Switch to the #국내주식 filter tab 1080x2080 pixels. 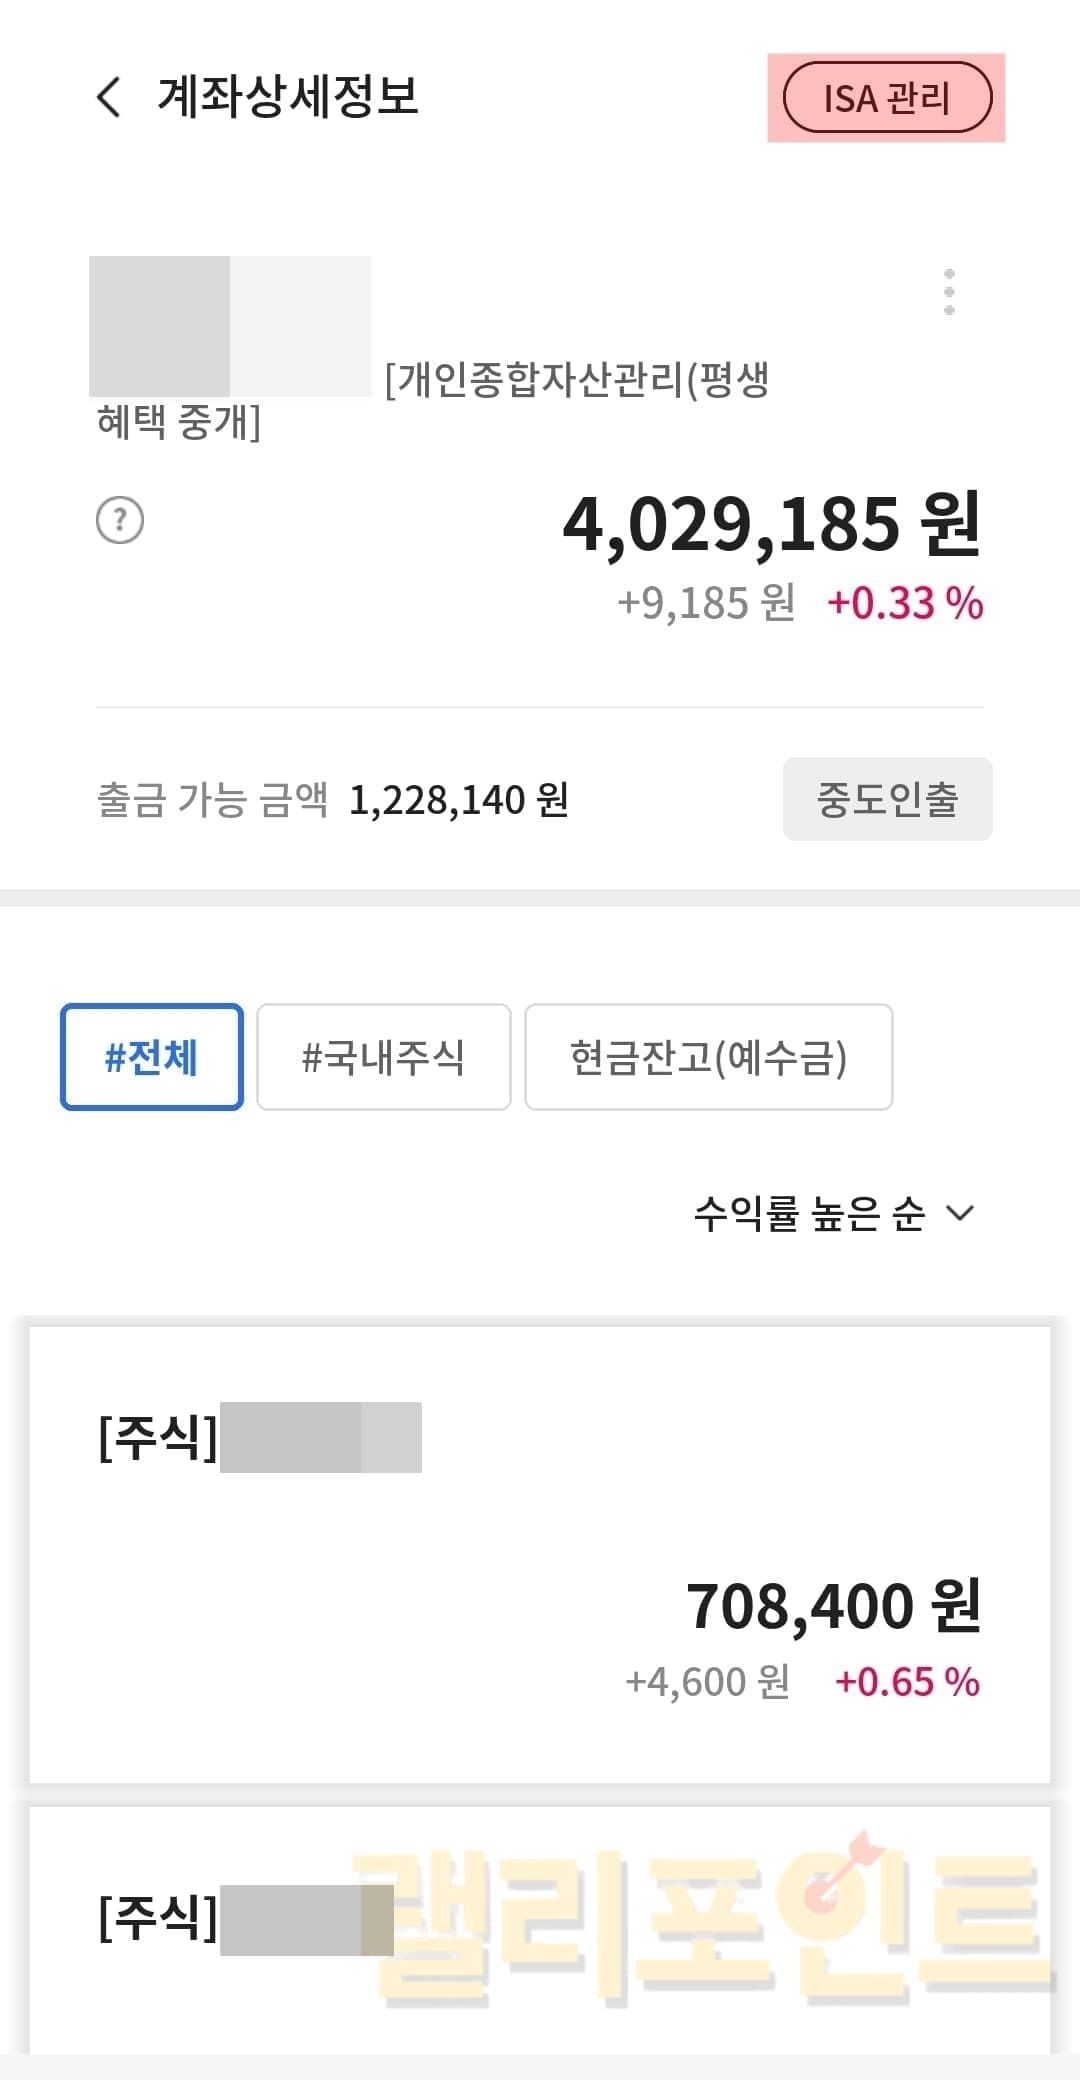click(x=384, y=1057)
